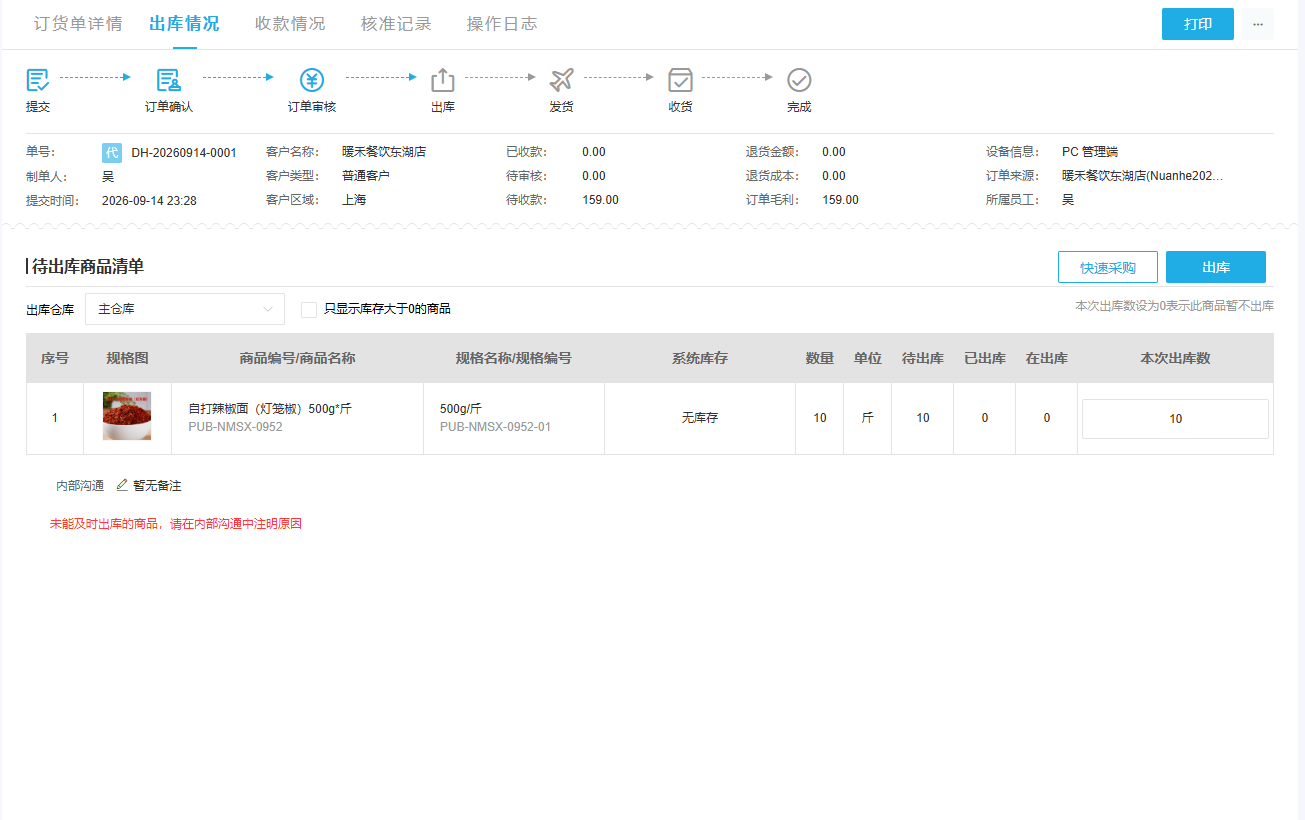
Task: Click the 系统库存 column header
Action: tap(700, 358)
